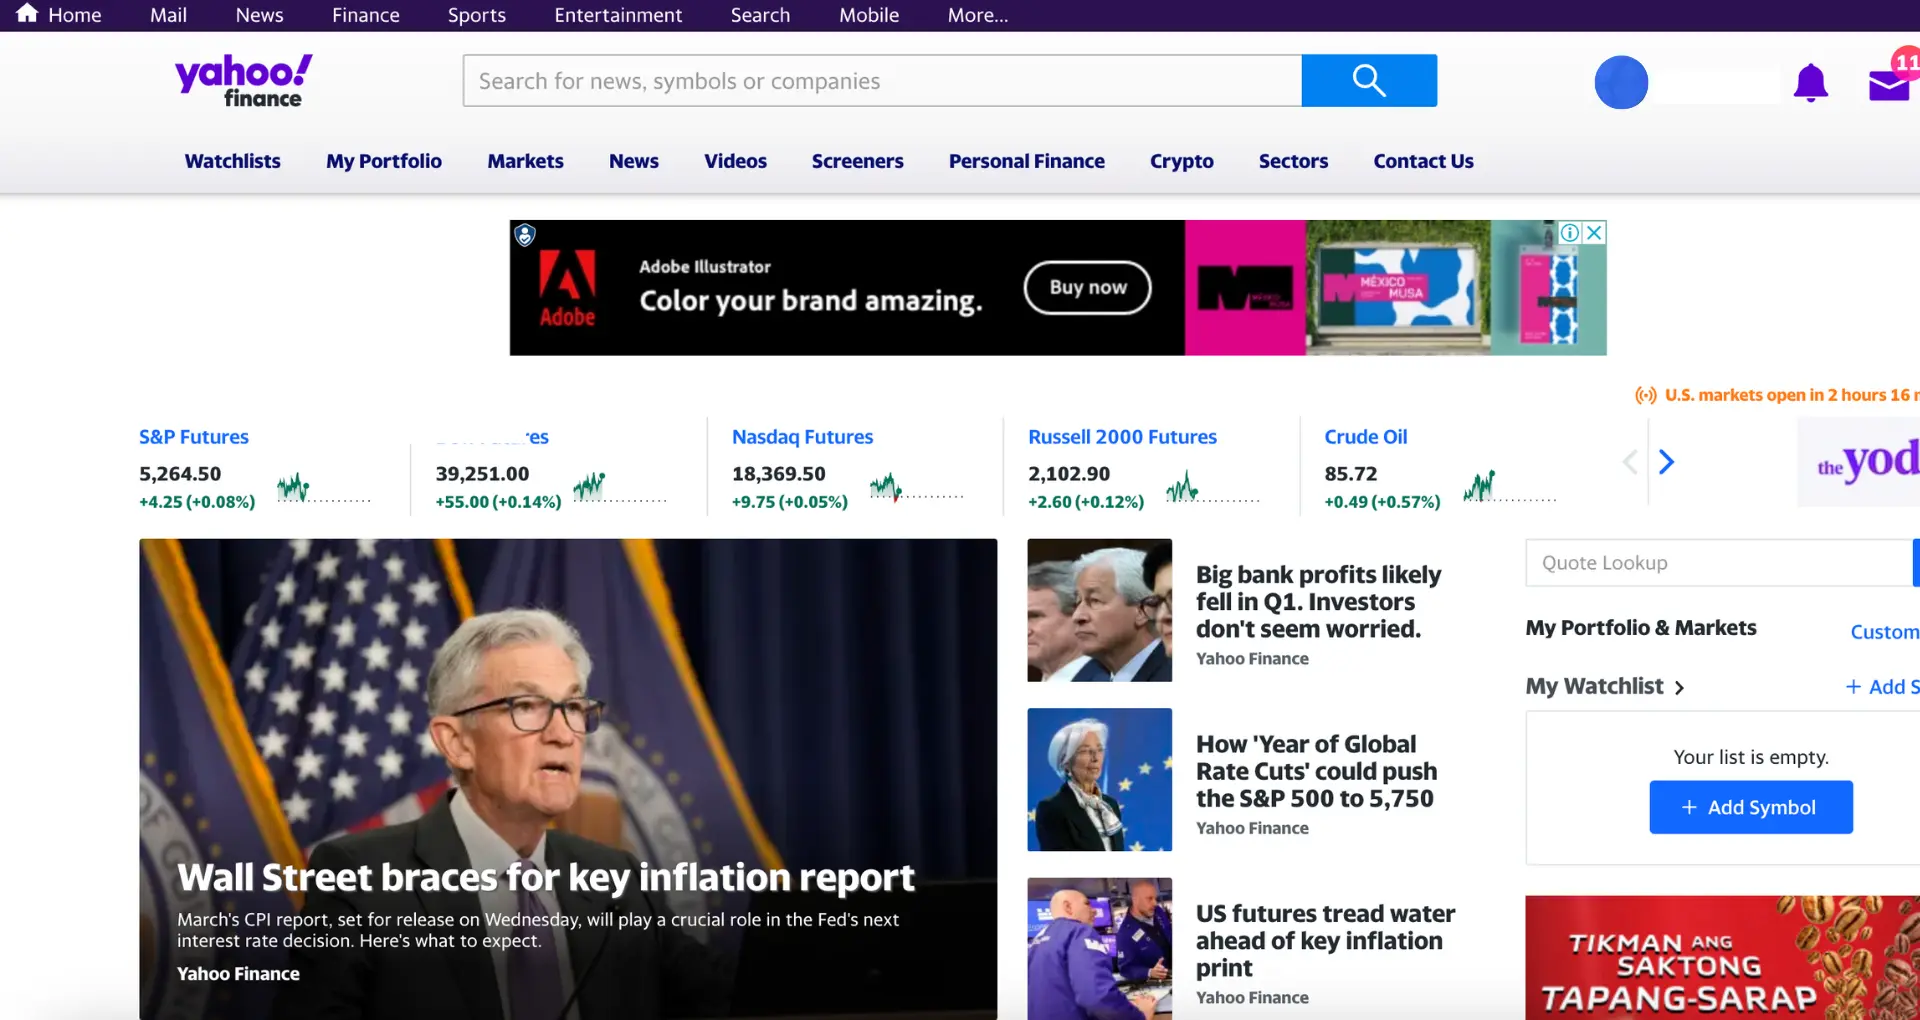The width and height of the screenshot is (1920, 1020).
Task: Open the My Portfolio nav tab
Action: pos(384,161)
